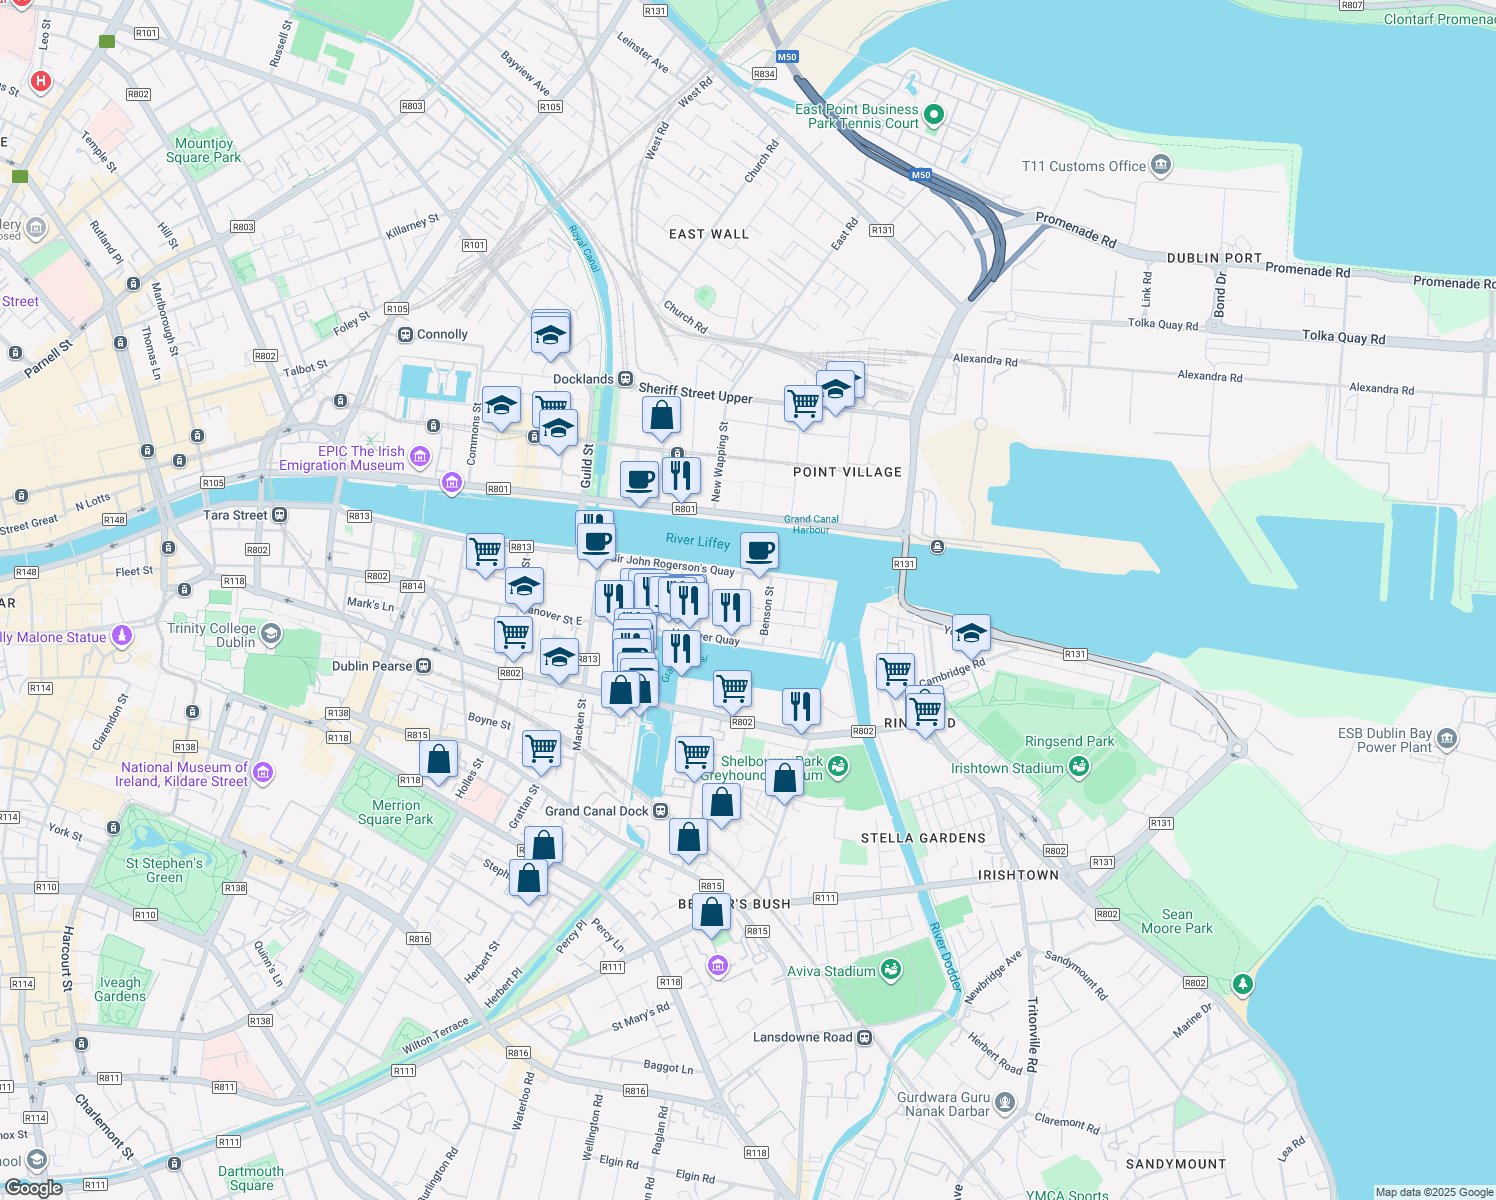
Task: Click the Tara Street station icon
Action: 277,515
